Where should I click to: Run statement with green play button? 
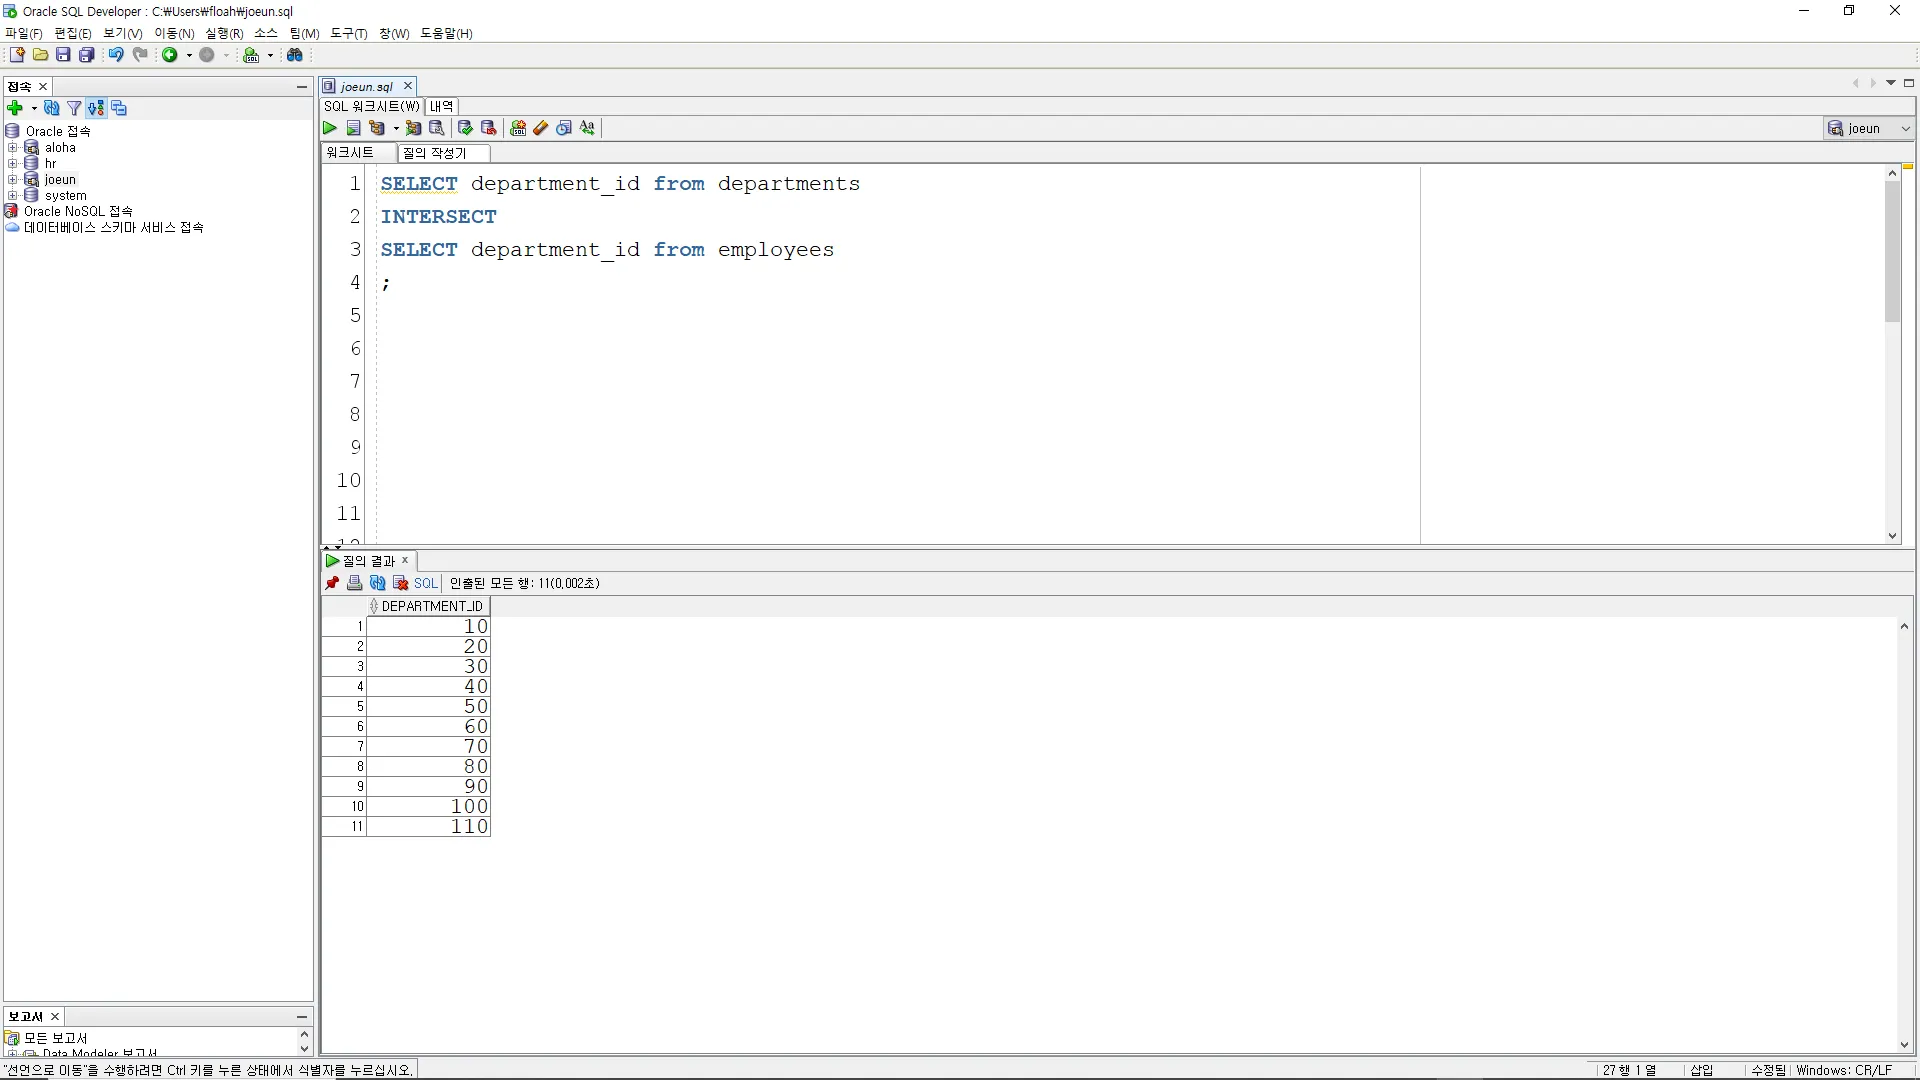coord(330,128)
